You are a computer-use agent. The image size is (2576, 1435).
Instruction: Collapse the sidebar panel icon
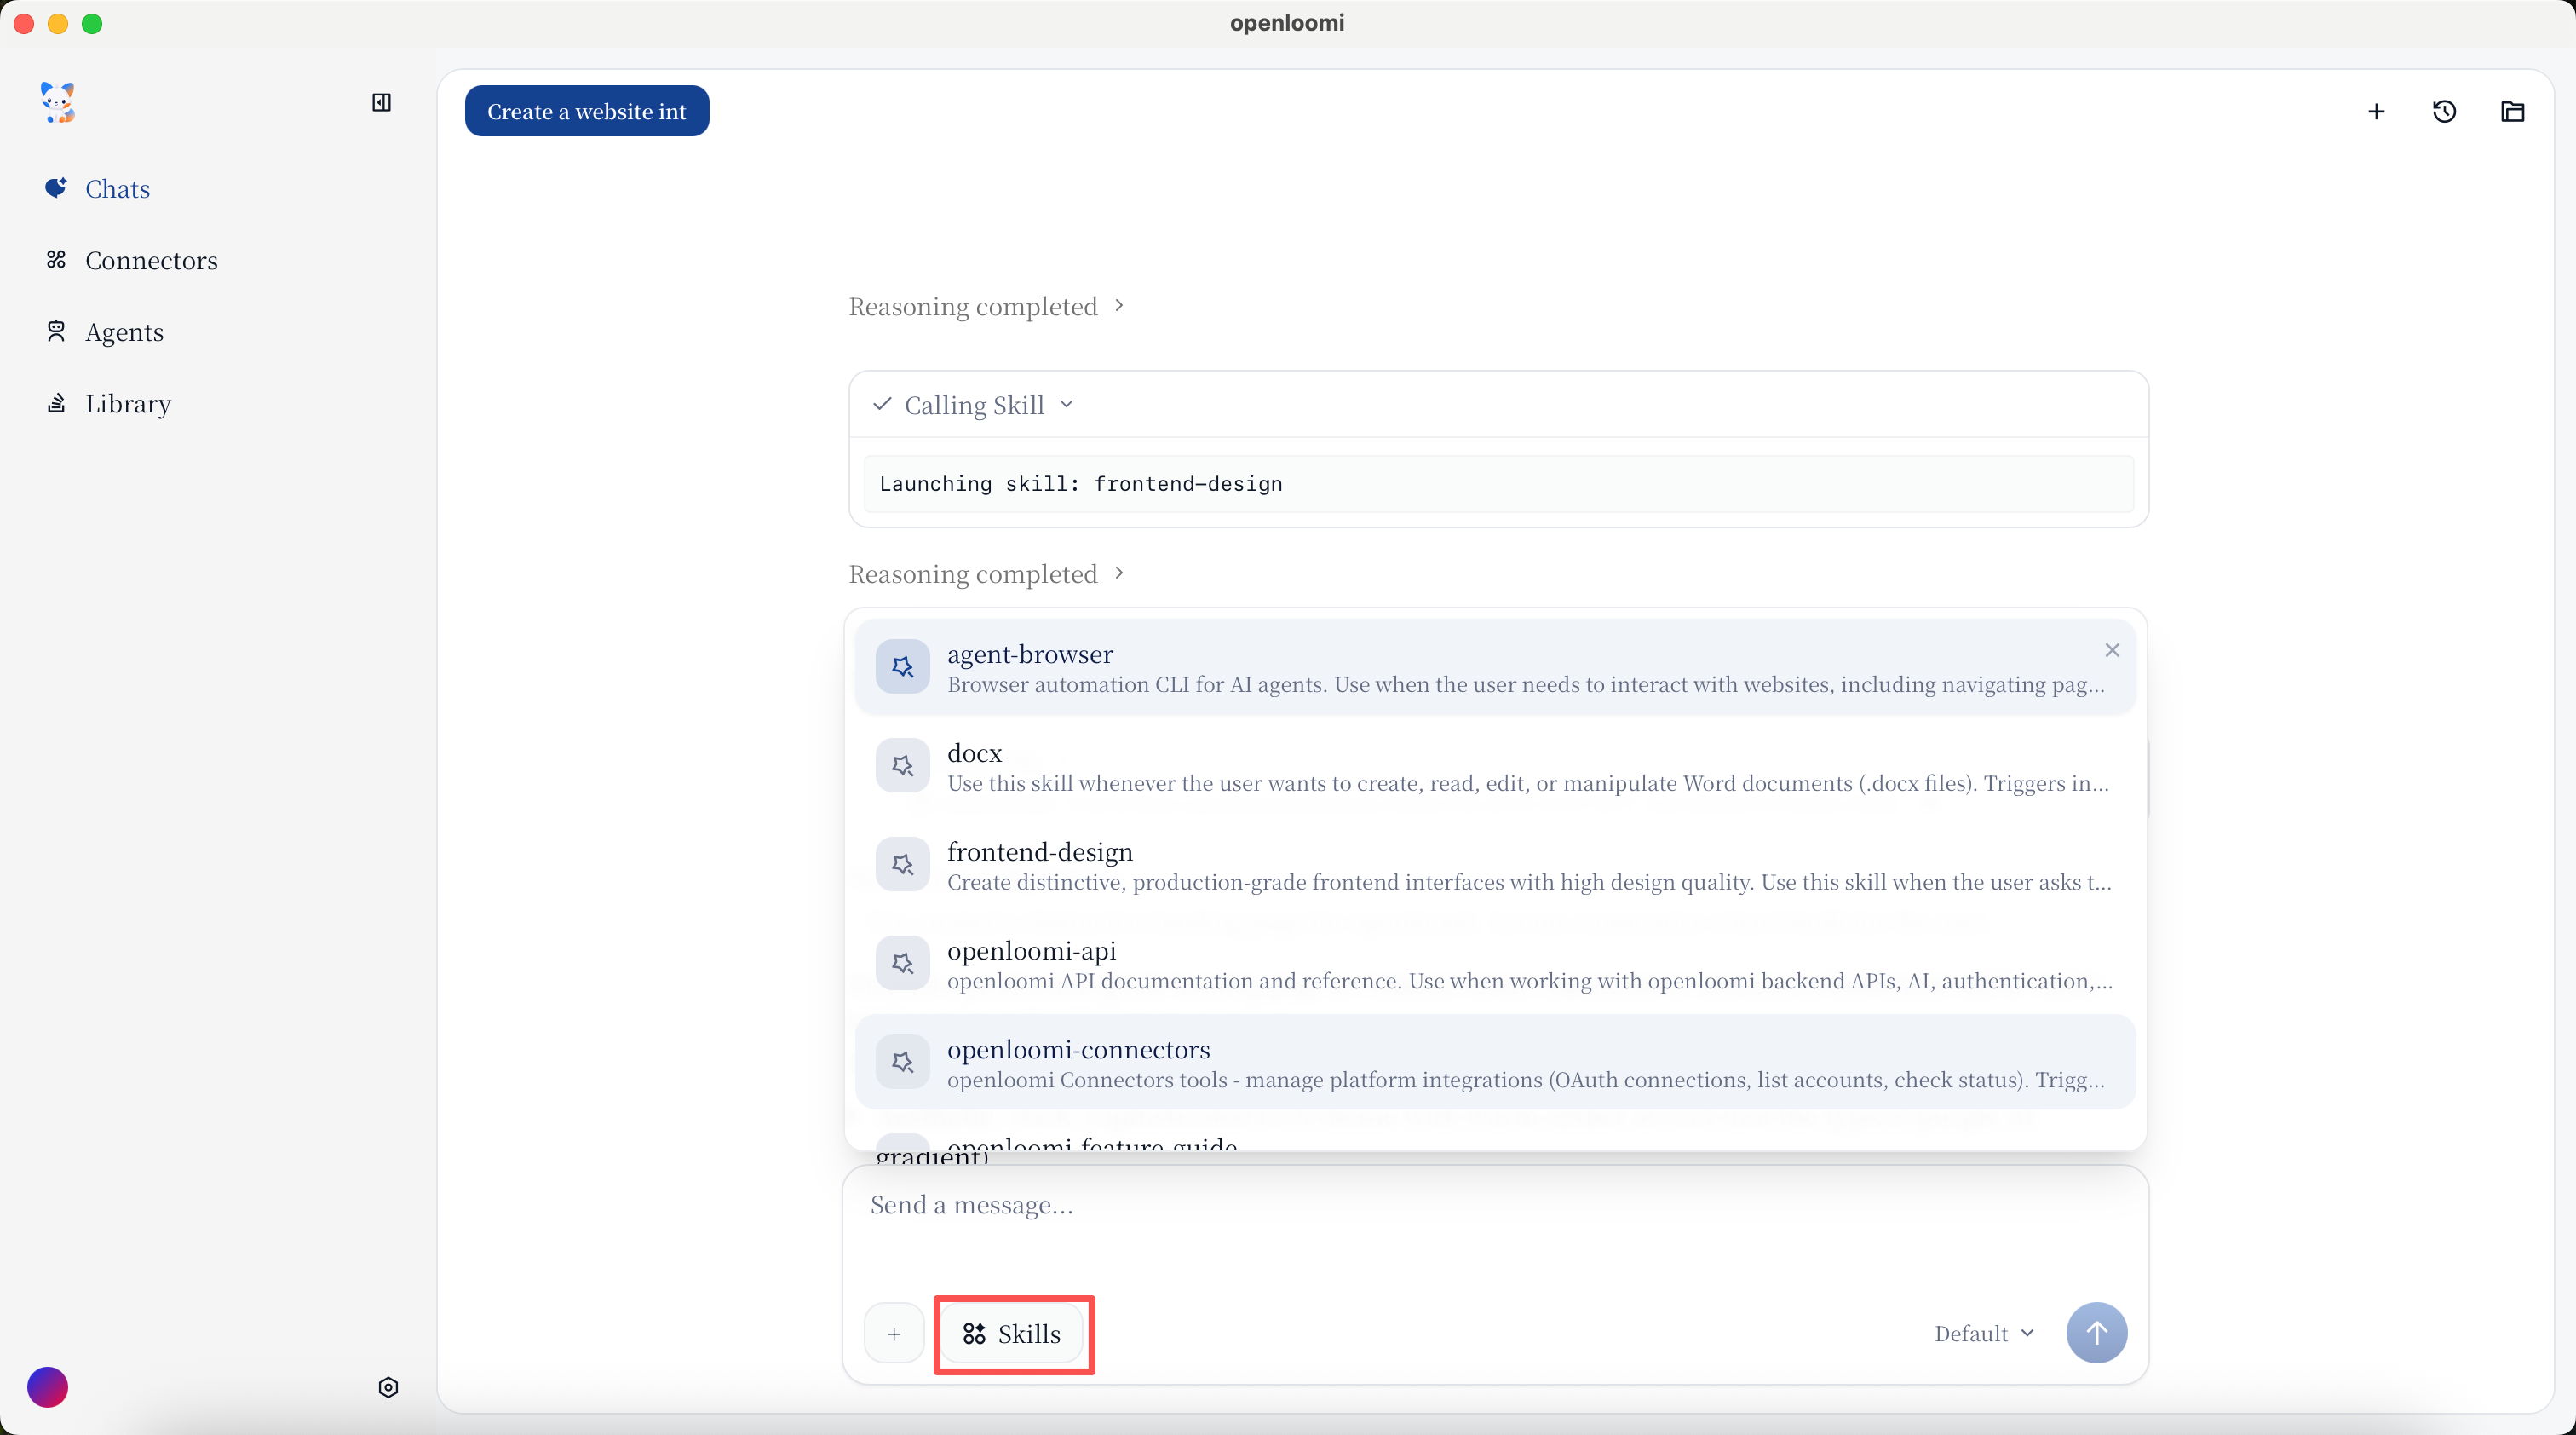[381, 102]
